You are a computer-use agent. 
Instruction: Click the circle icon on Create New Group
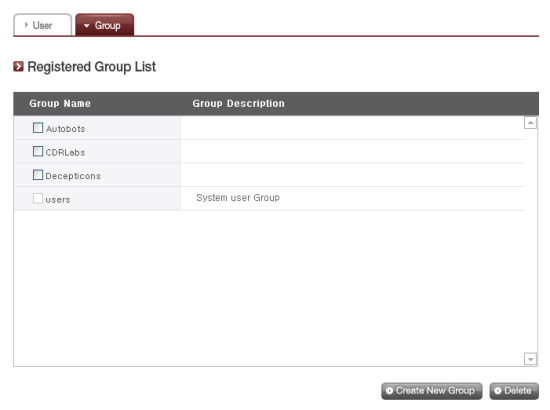pyautogui.click(x=389, y=391)
